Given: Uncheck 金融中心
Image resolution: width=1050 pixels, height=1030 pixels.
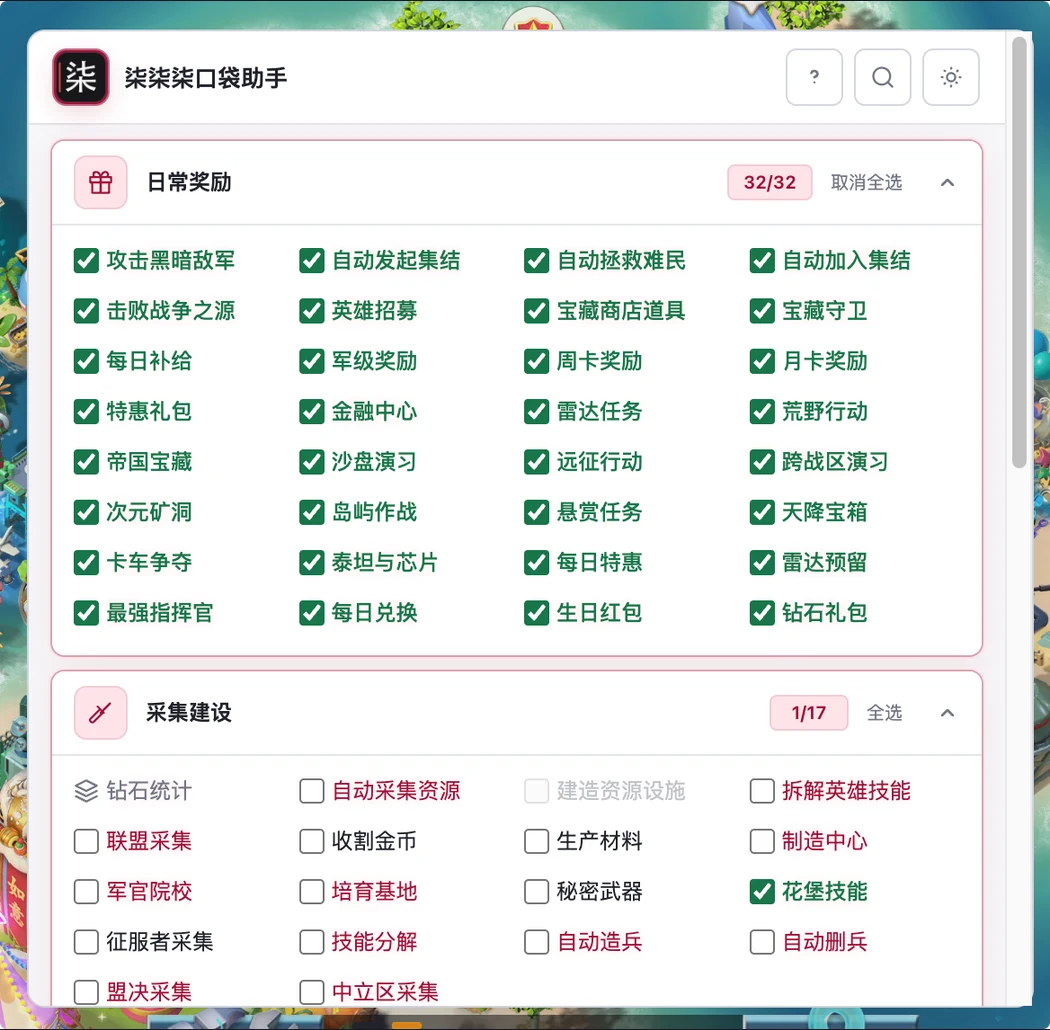Looking at the screenshot, I should coord(311,411).
